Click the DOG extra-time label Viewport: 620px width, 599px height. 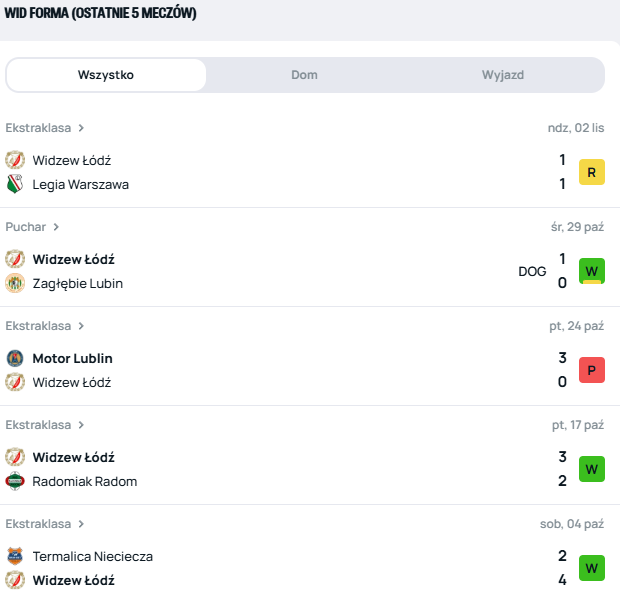[x=532, y=271]
